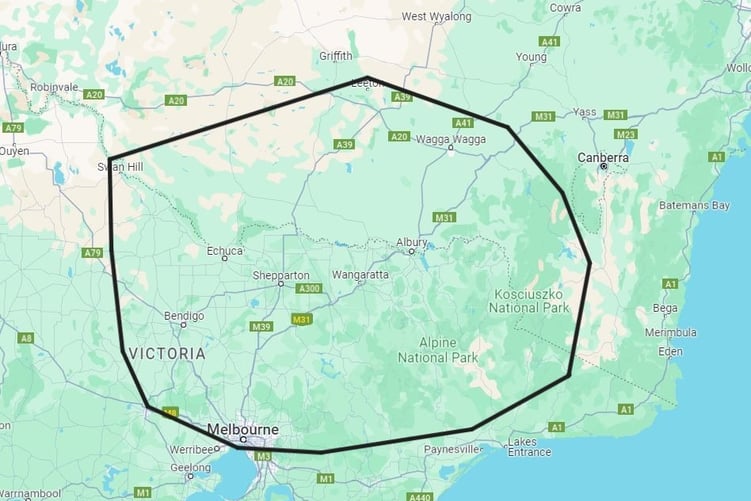Select the Swan Hill label
Image resolution: width=751 pixels, height=501 pixels.
coord(120,167)
